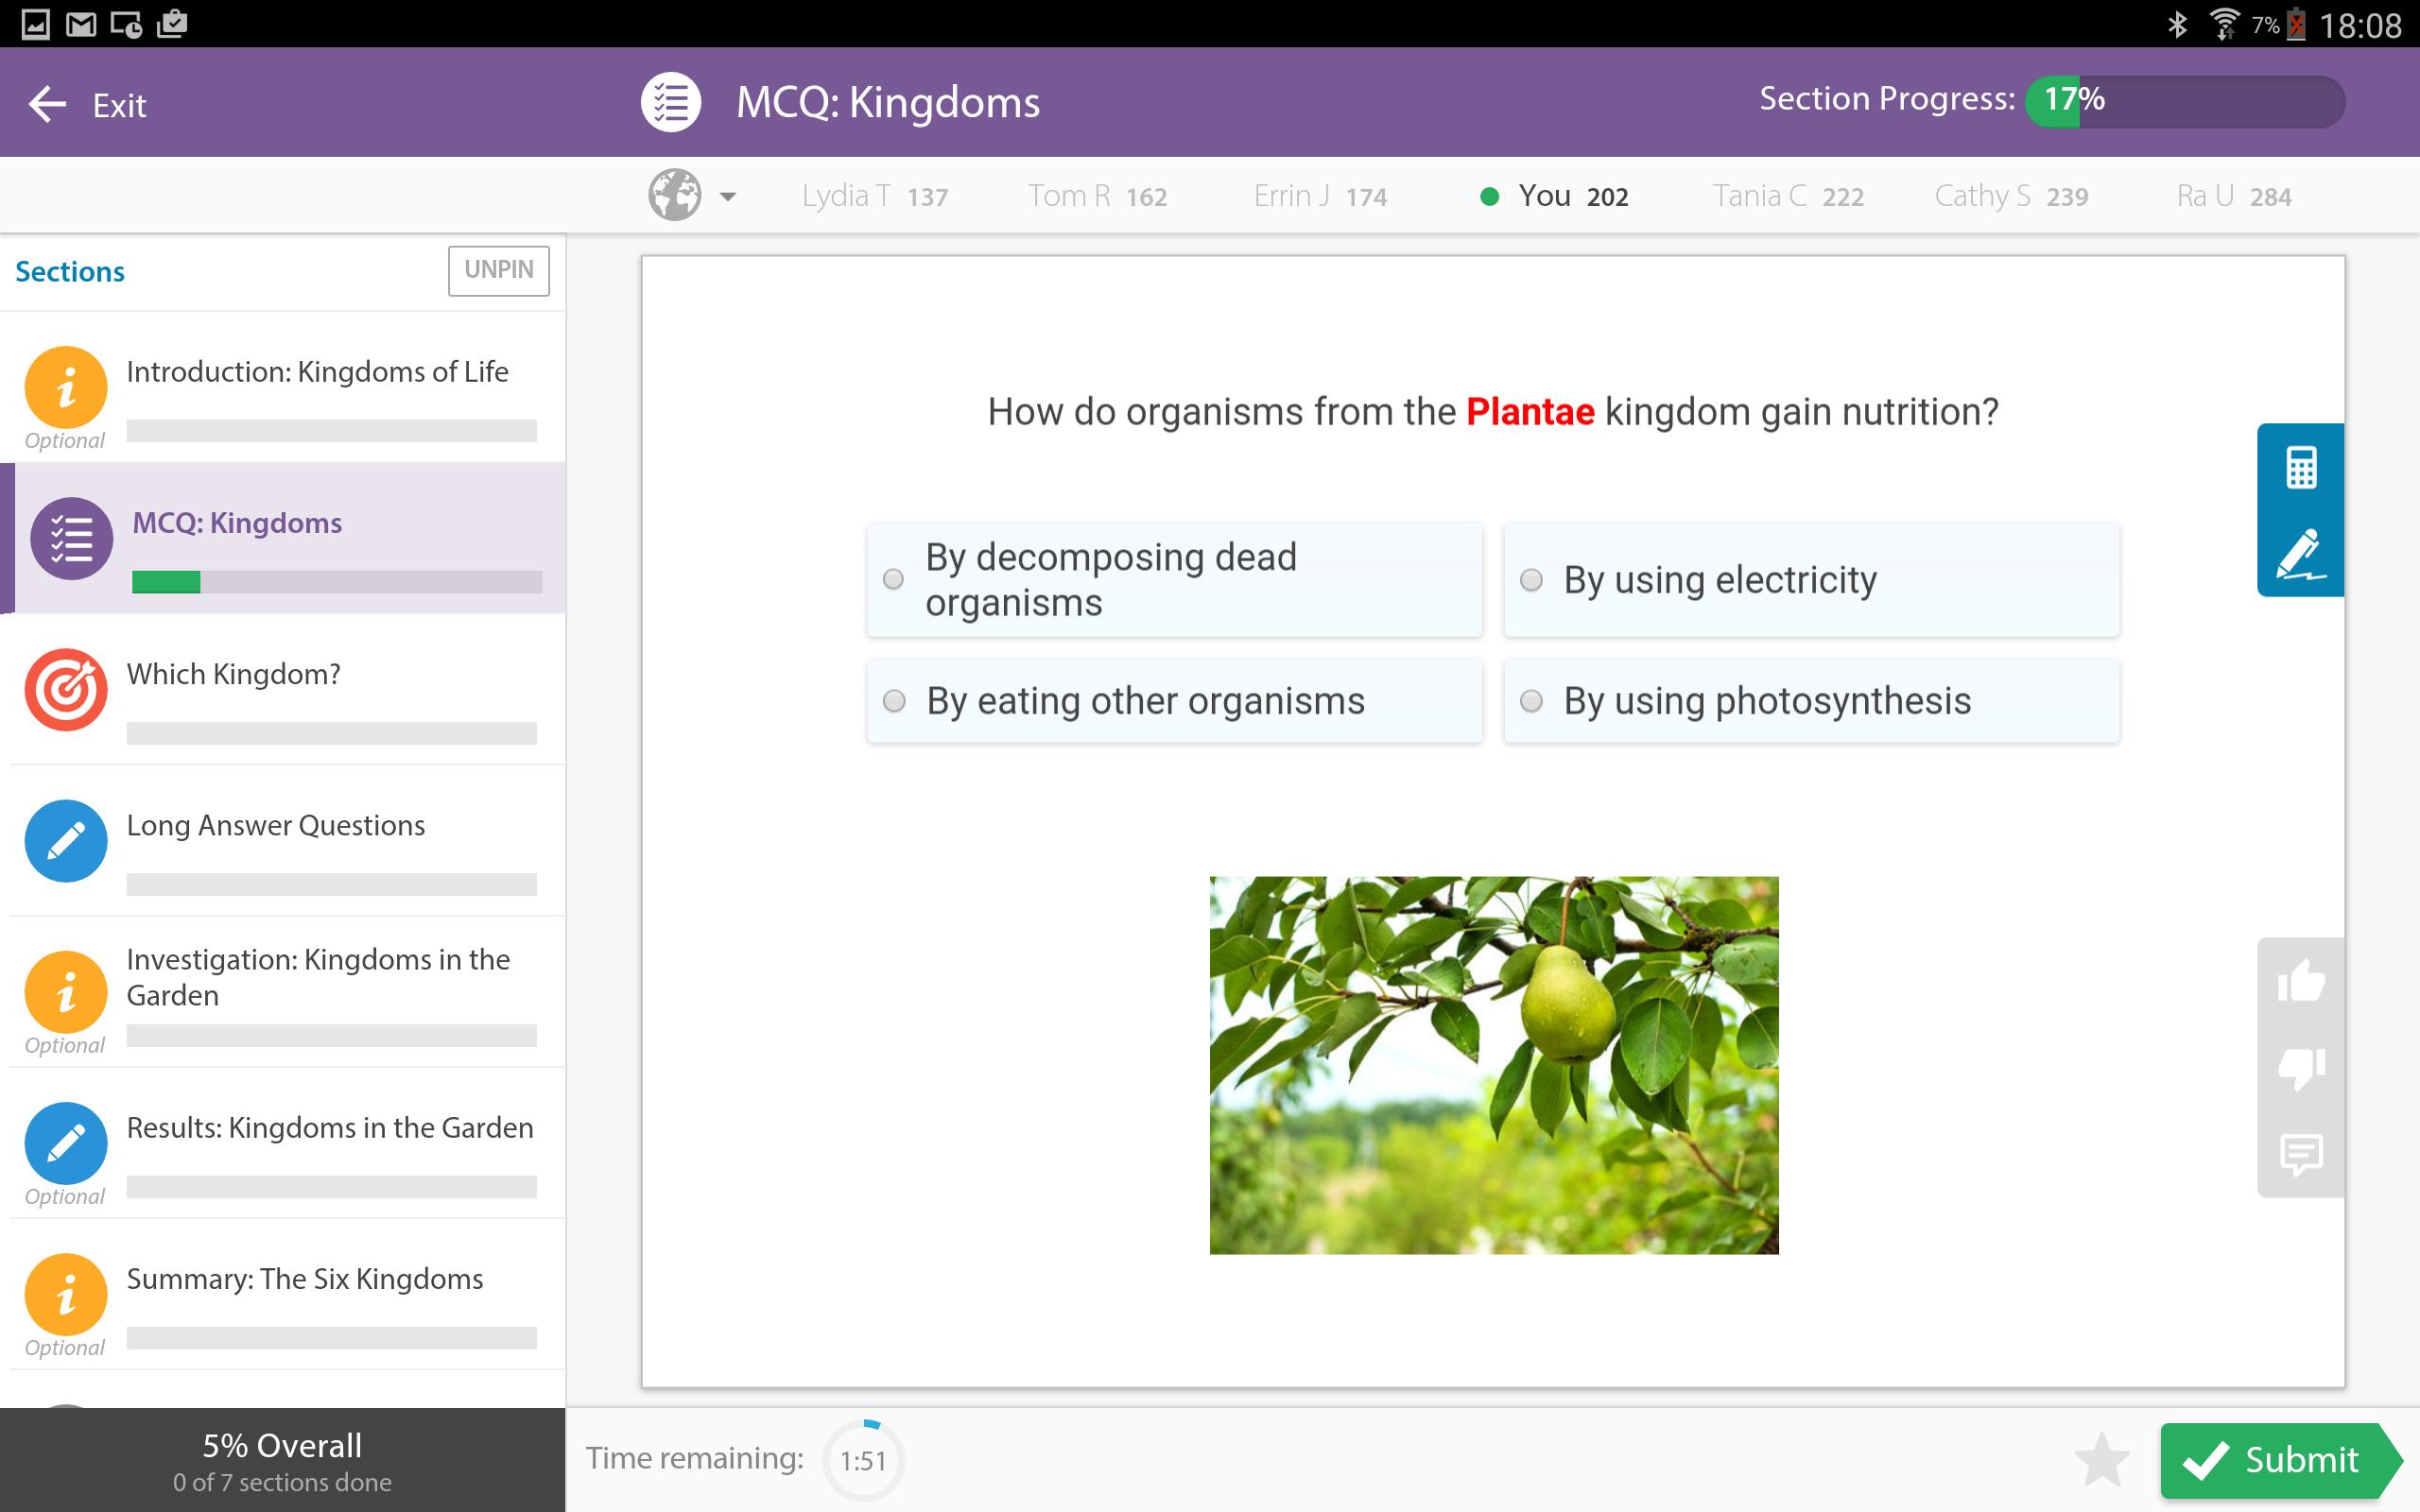Click Cathy S 239 on leaderboard
Viewport: 2420px width, 1512px height.
[2011, 196]
